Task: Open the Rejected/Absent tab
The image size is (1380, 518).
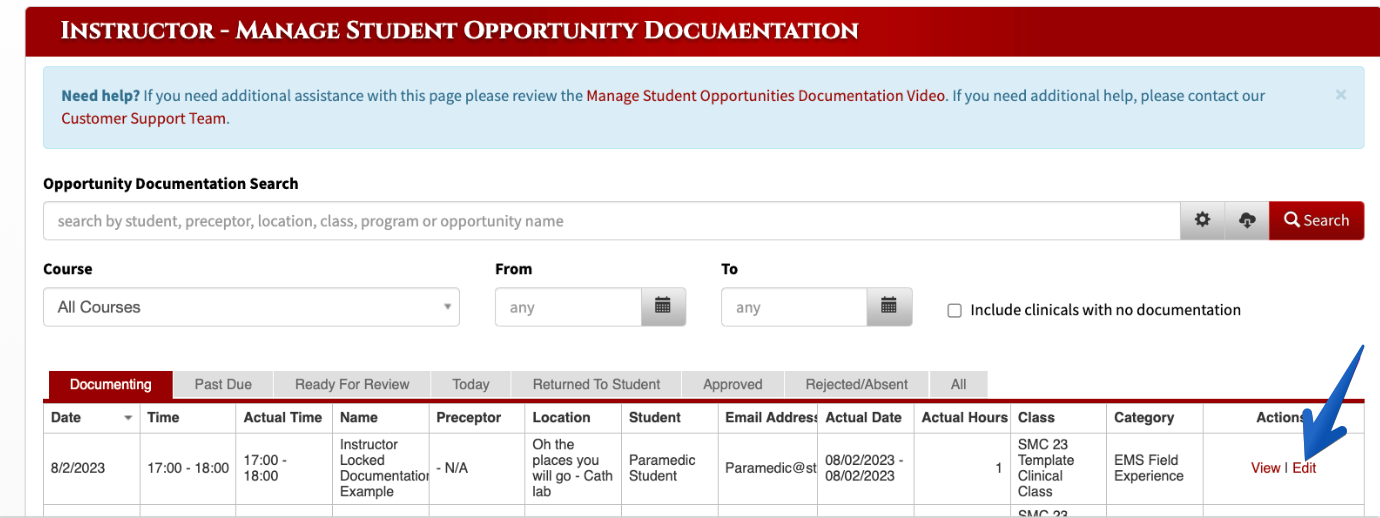Action: click(x=856, y=384)
